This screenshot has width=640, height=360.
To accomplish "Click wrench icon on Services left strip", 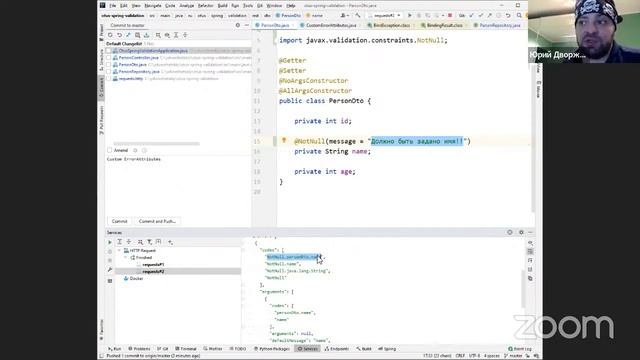I will (x=110, y=270).
